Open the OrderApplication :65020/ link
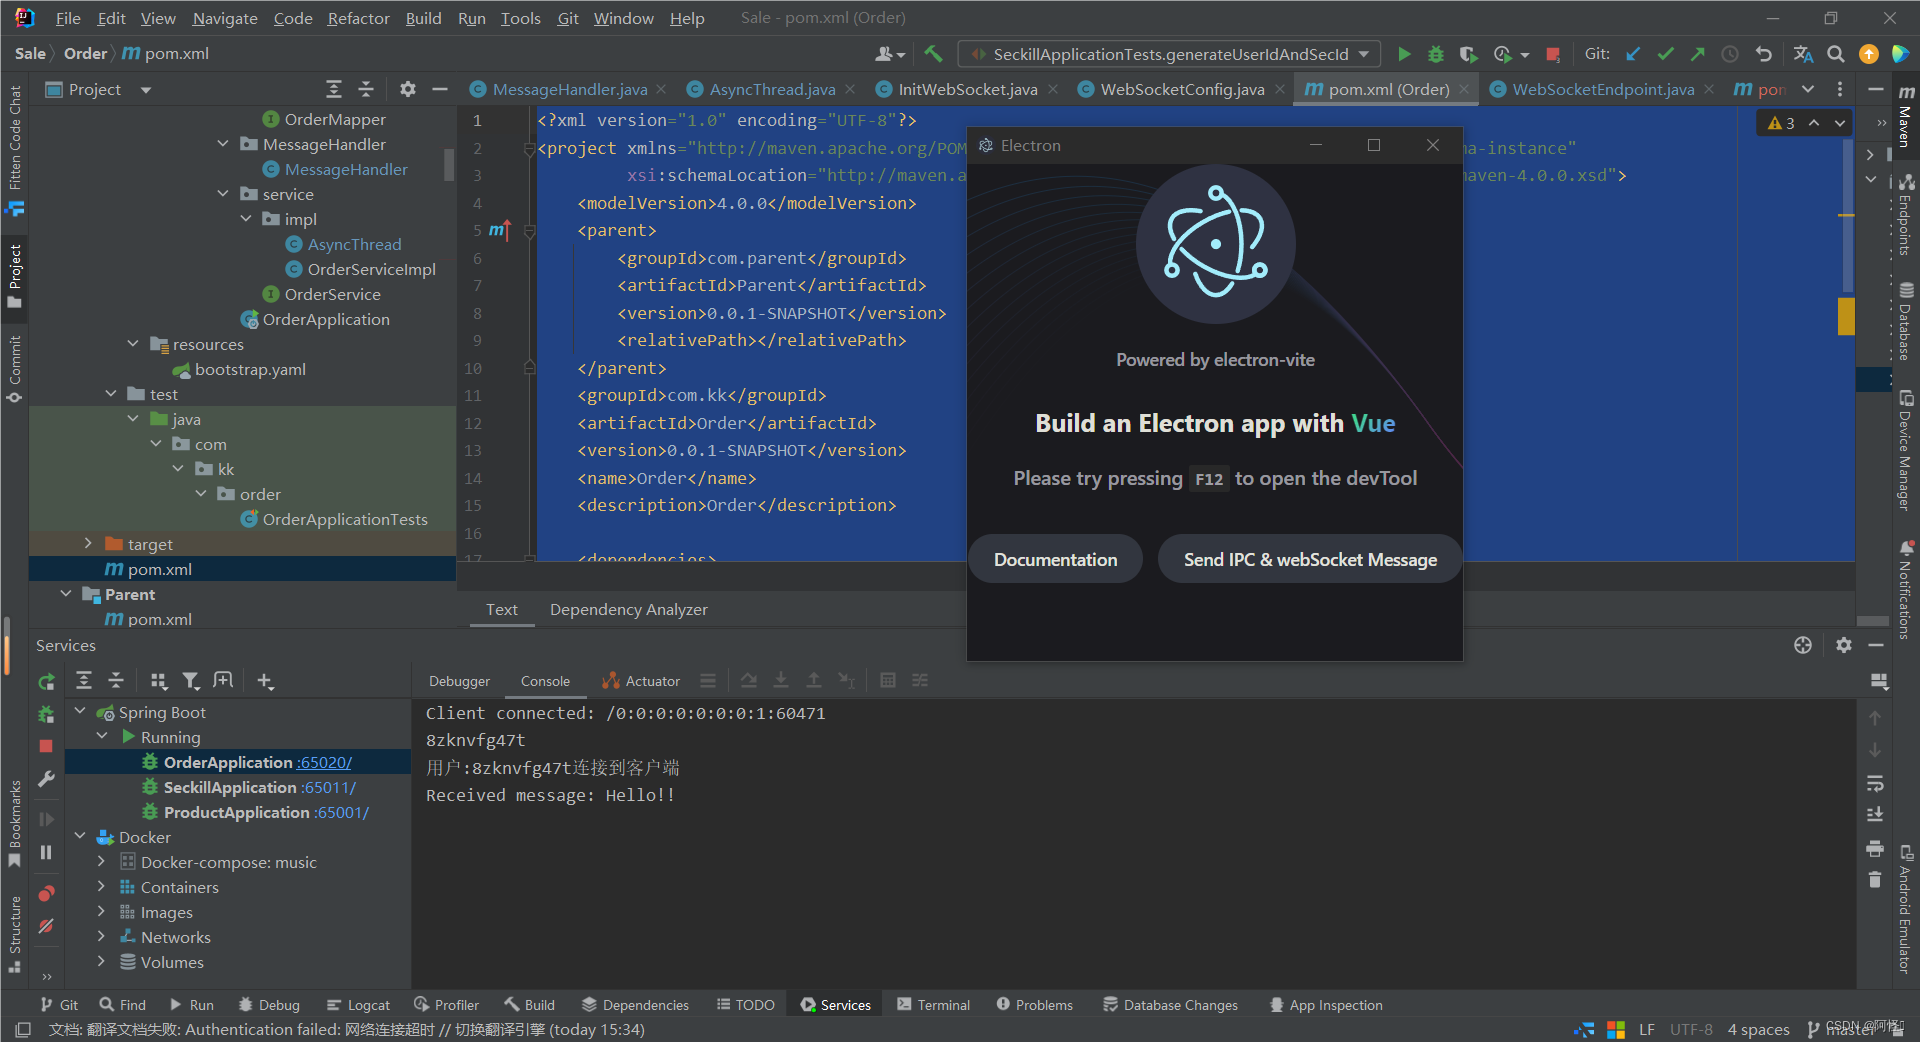Image resolution: width=1920 pixels, height=1042 pixels. pyautogui.click(x=322, y=761)
